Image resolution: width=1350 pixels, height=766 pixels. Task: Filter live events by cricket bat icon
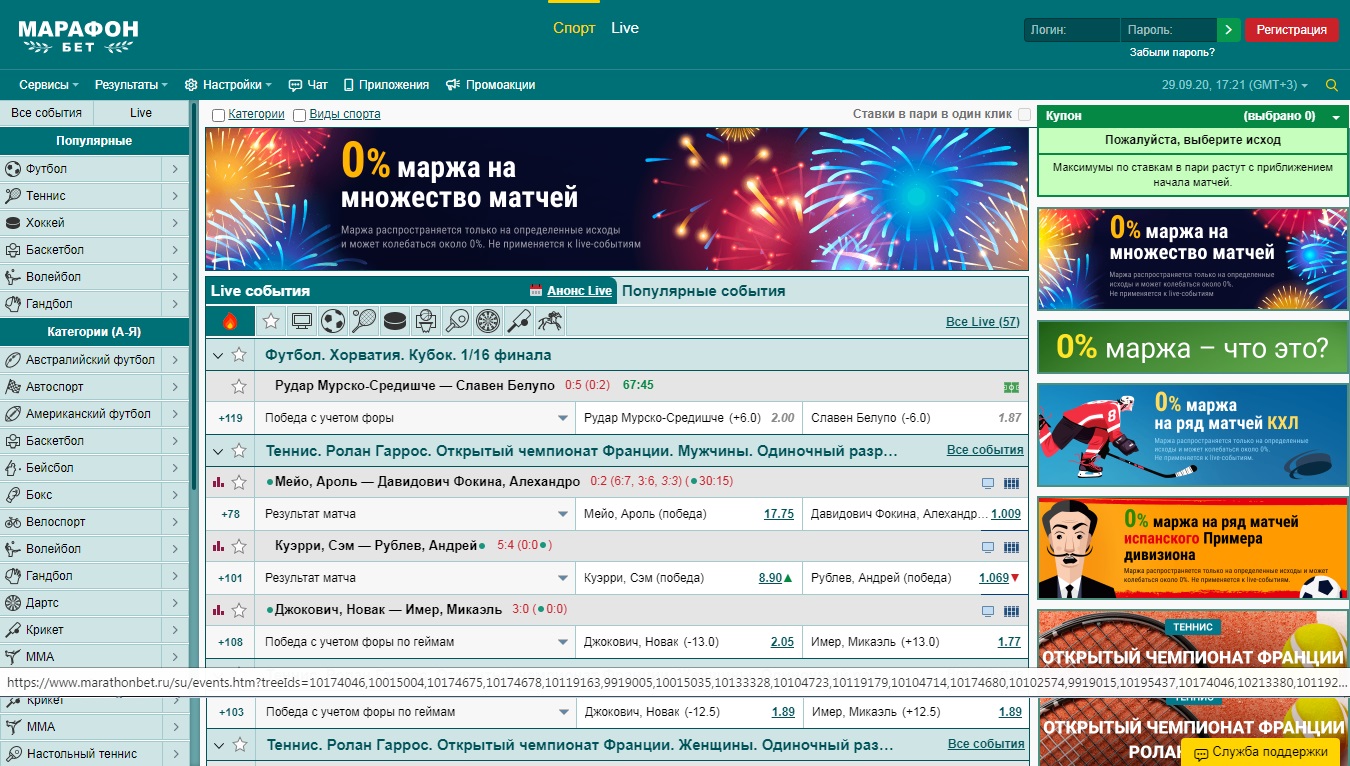(x=519, y=321)
